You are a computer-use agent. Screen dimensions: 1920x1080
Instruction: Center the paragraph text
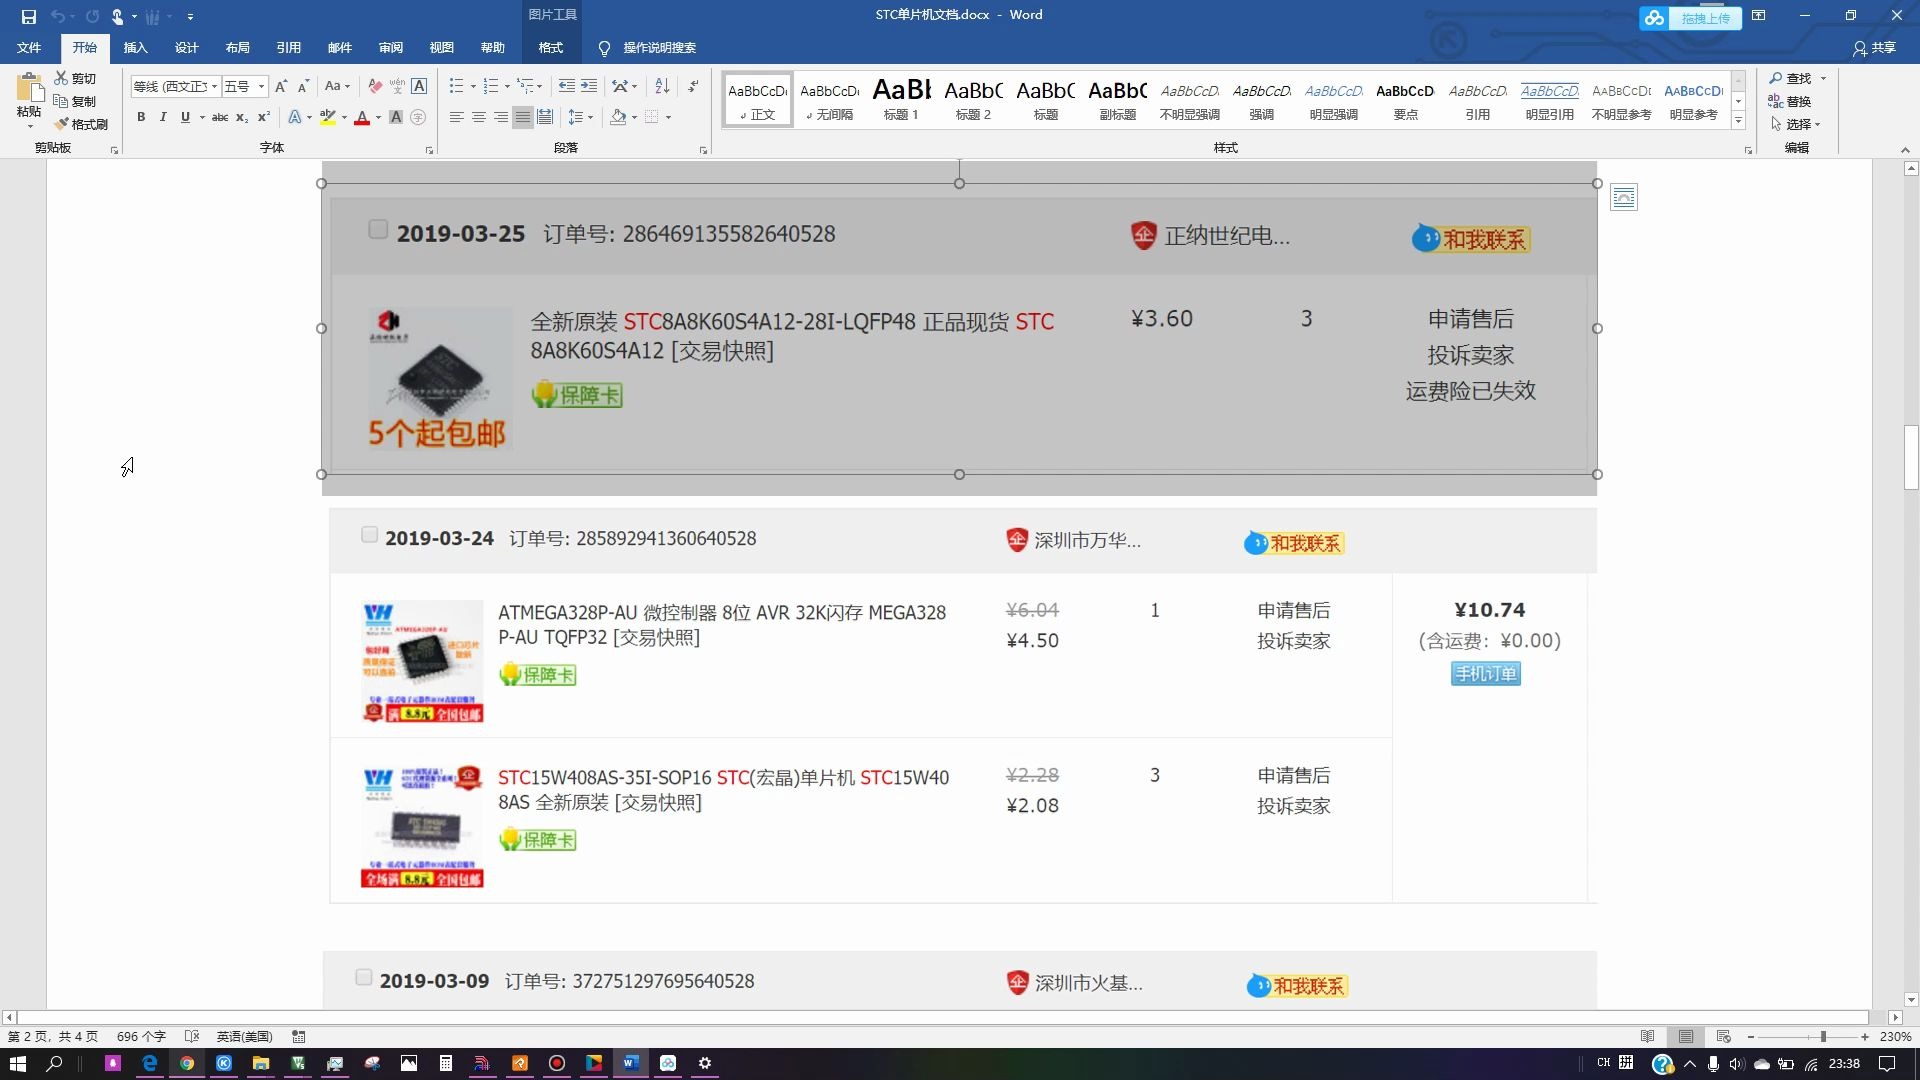pyautogui.click(x=478, y=117)
